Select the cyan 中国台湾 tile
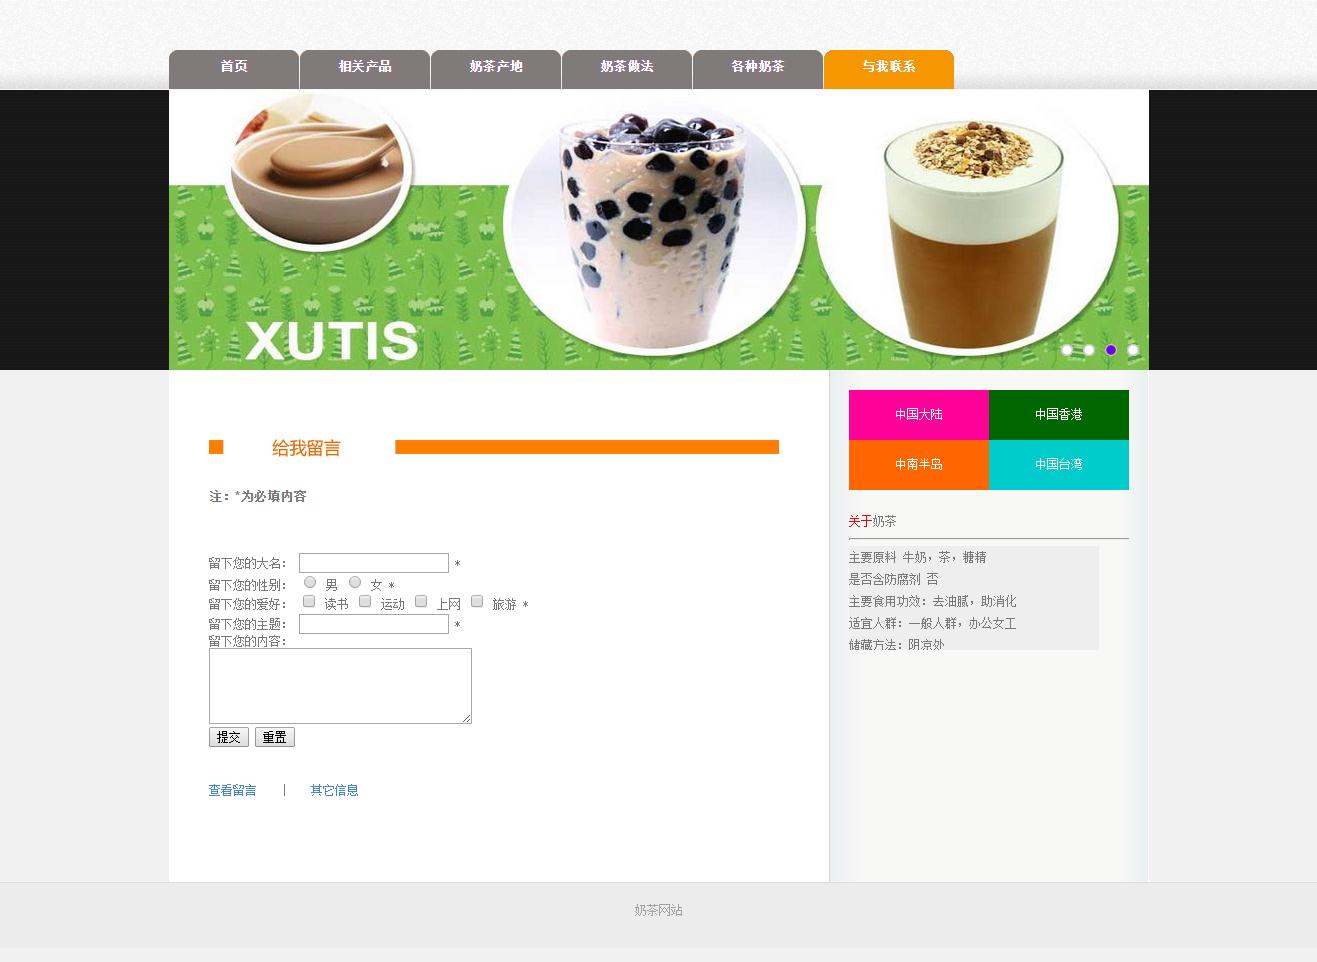This screenshot has height=962, width=1317. tap(1058, 464)
